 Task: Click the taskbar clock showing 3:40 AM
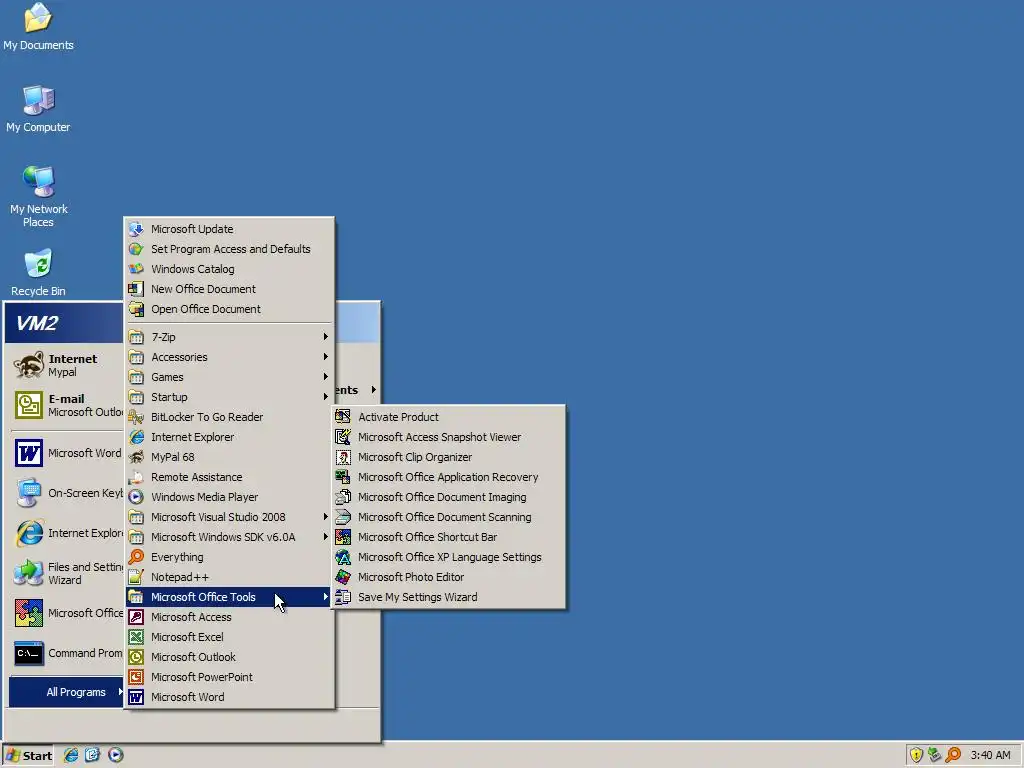(990, 755)
